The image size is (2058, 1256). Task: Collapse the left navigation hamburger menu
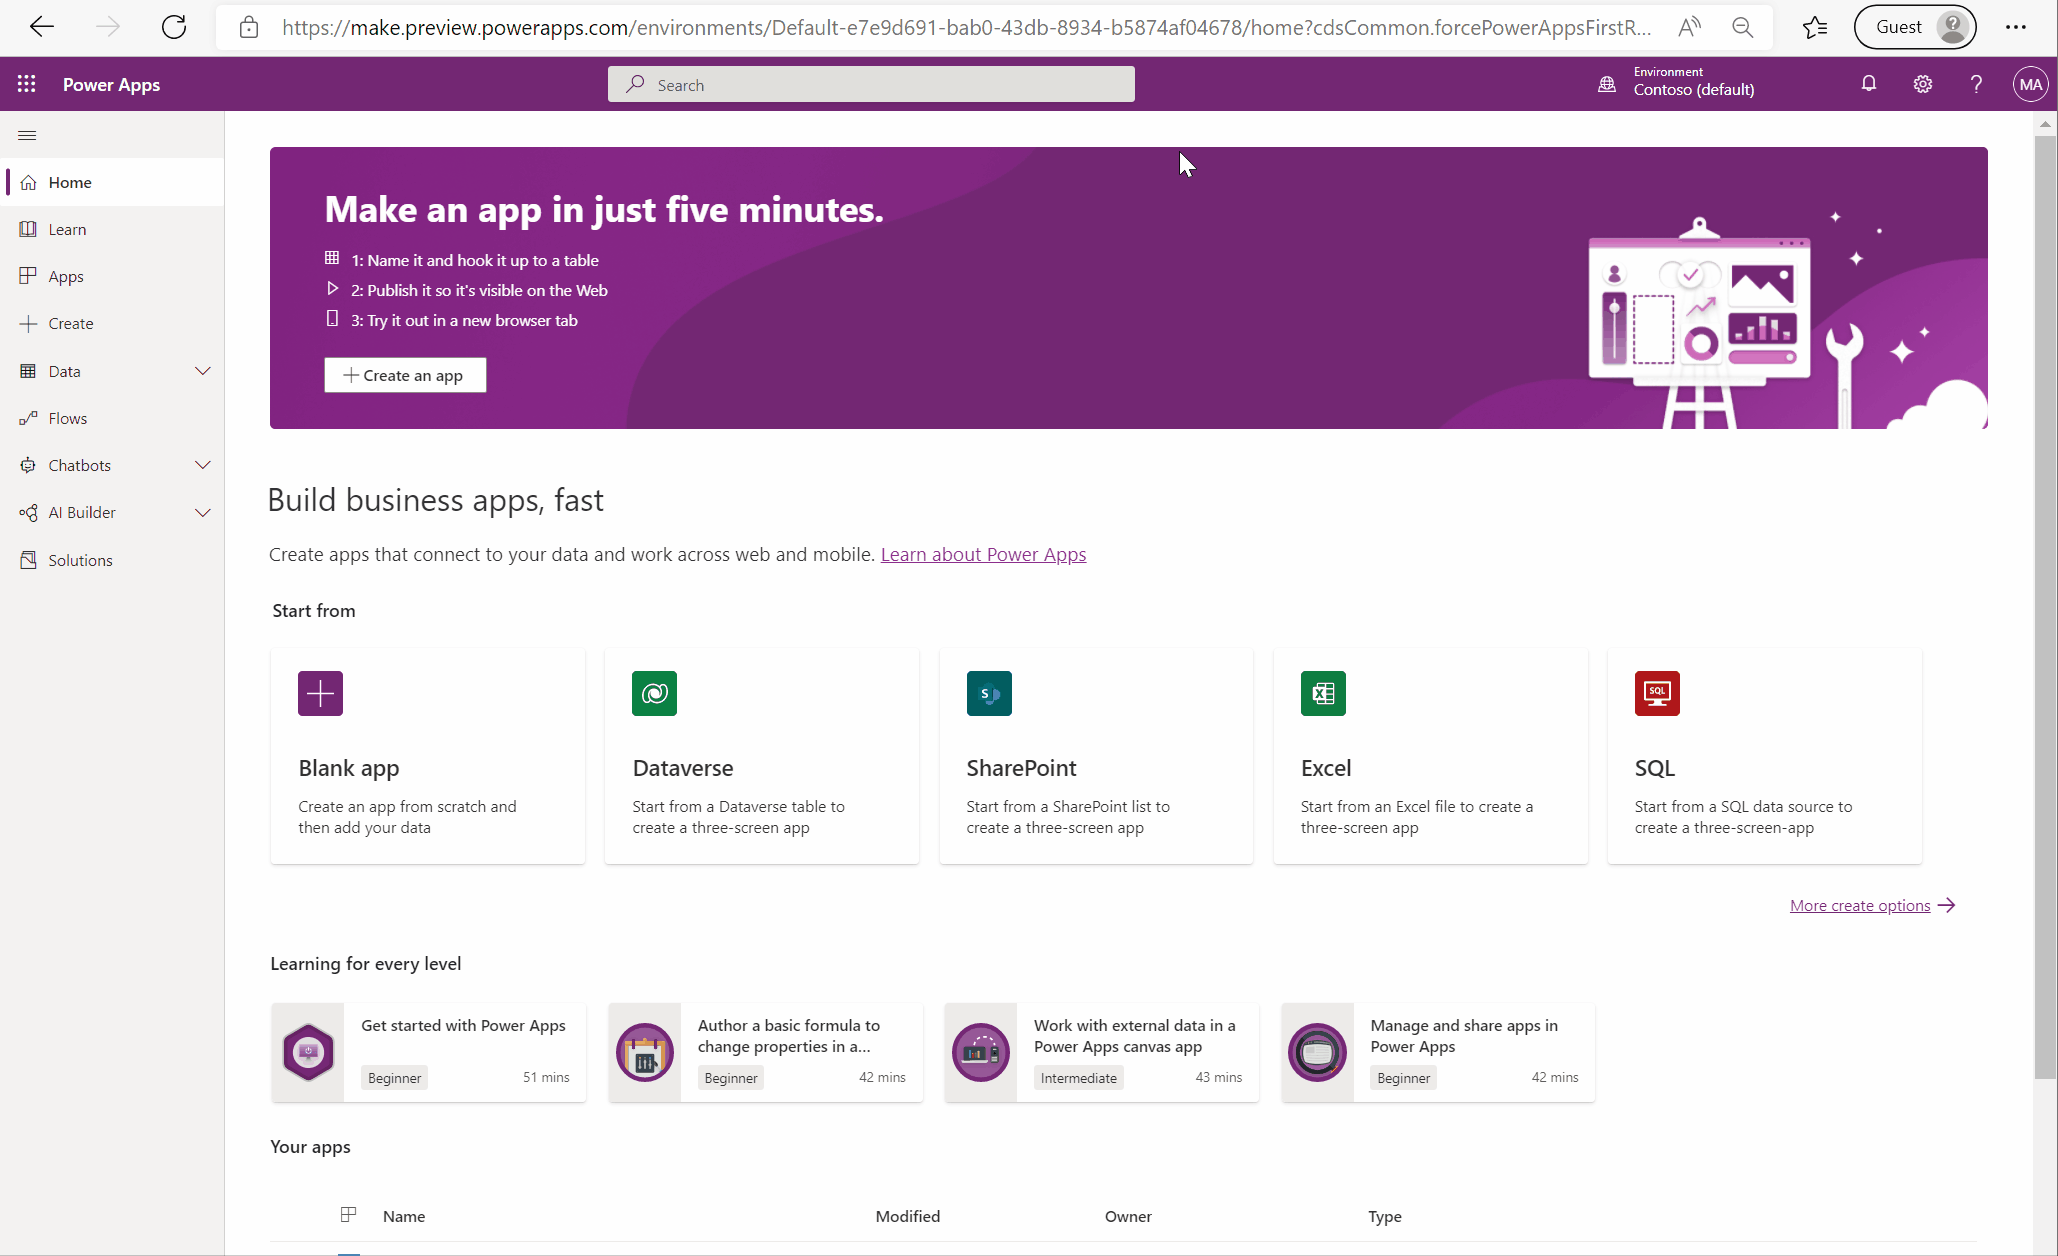[27, 135]
